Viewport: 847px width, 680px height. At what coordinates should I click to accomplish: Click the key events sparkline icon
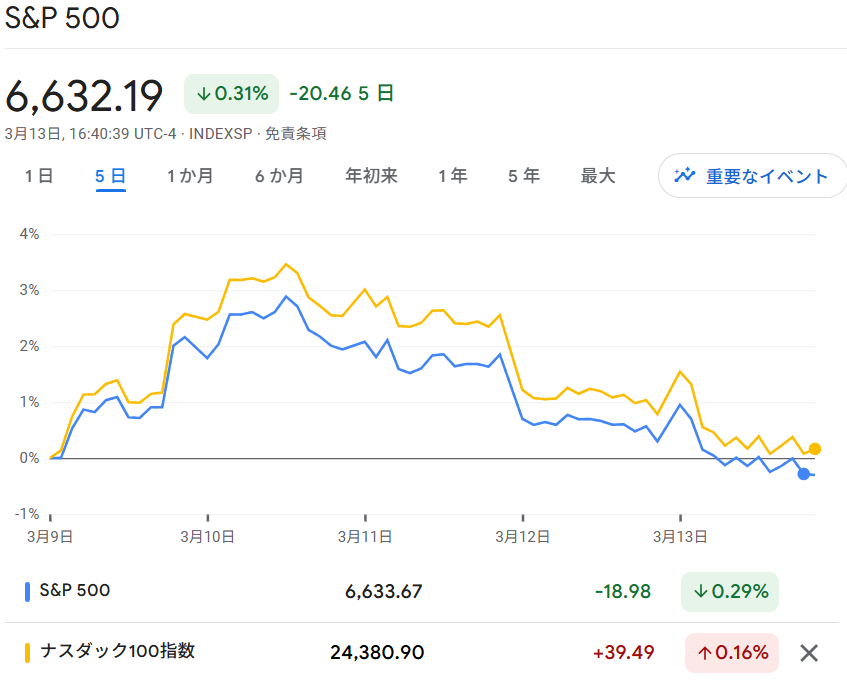(685, 175)
